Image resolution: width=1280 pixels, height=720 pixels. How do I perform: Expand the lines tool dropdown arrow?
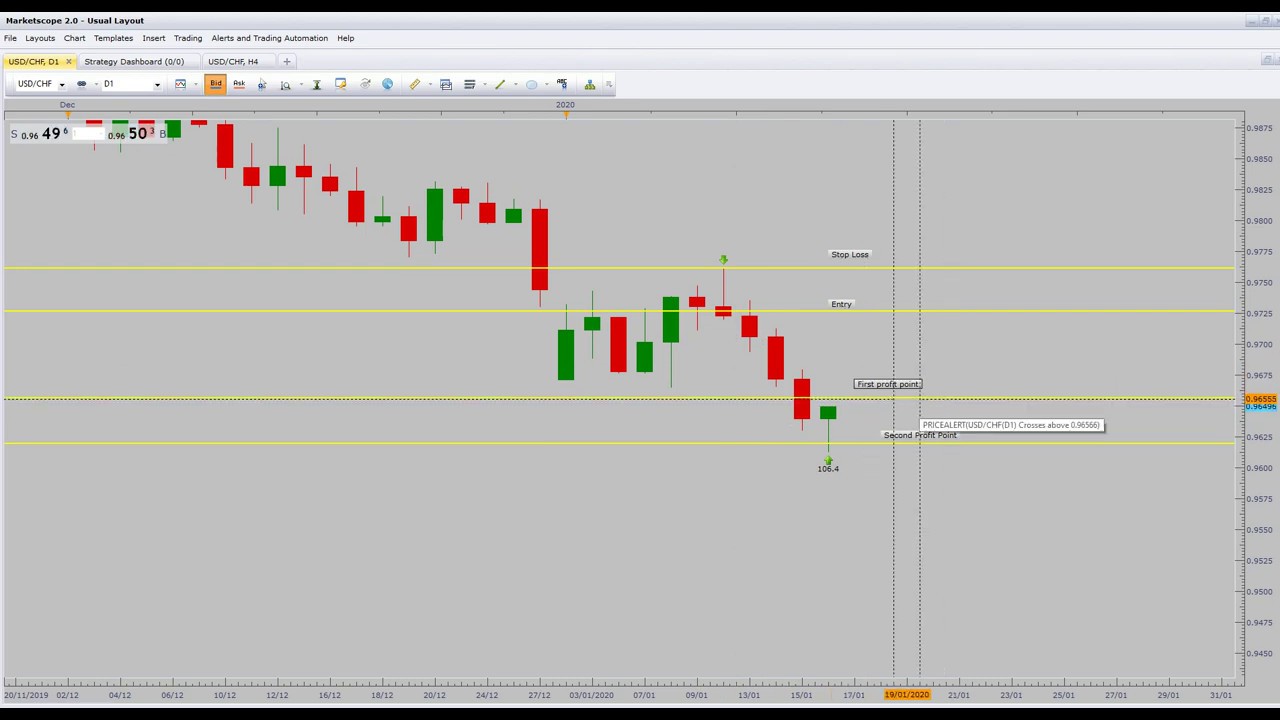[x=484, y=84]
